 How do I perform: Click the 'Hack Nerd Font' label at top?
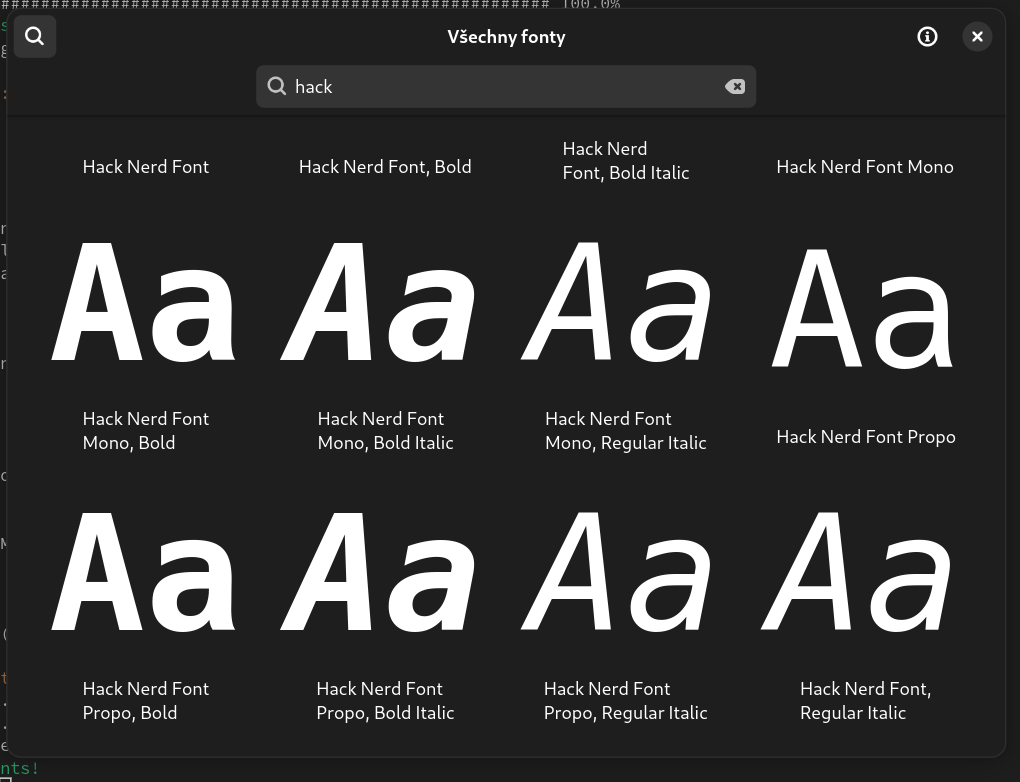click(x=146, y=167)
